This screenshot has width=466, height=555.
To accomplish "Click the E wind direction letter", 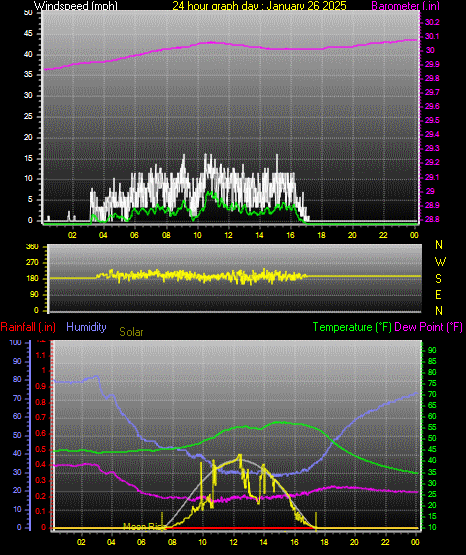I will coord(438,294).
